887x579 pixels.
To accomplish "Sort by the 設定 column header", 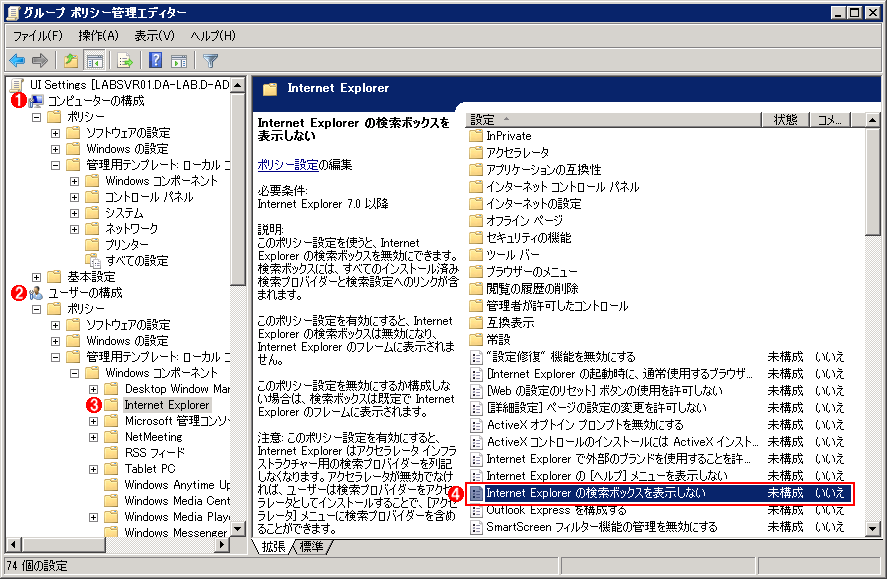I will (613, 120).
